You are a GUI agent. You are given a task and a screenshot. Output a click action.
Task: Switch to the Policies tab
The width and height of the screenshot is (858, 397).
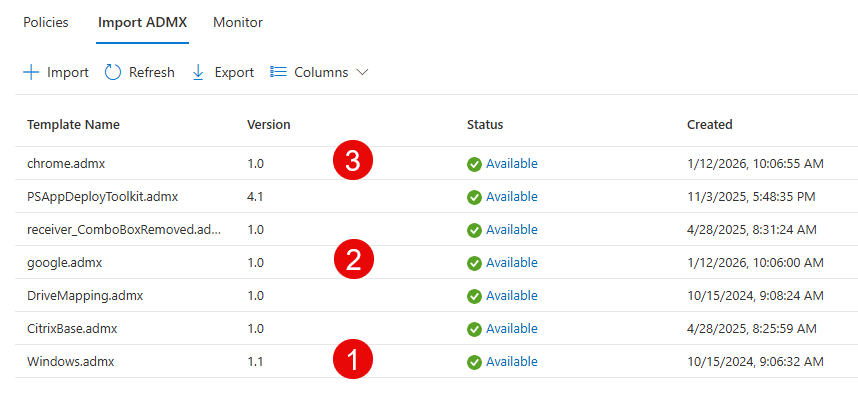[46, 22]
